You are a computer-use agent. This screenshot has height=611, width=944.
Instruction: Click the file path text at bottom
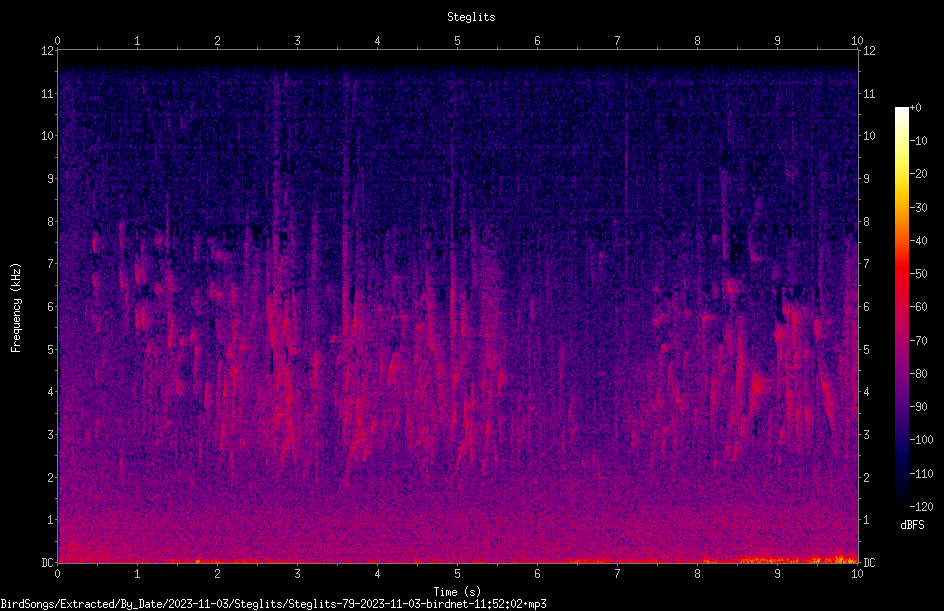273,604
